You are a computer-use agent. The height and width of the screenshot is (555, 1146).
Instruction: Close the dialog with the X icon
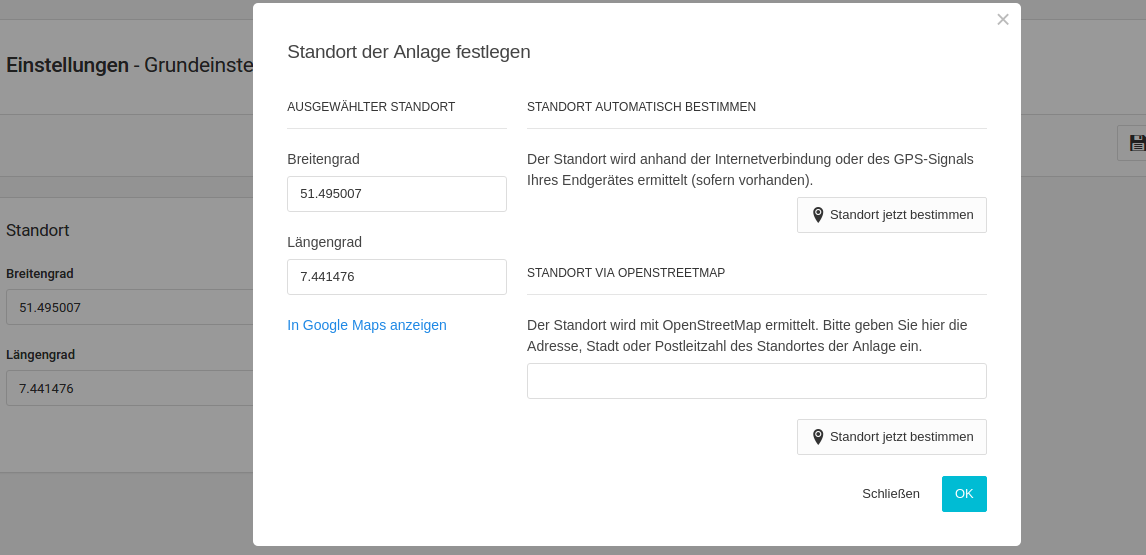(x=1003, y=19)
